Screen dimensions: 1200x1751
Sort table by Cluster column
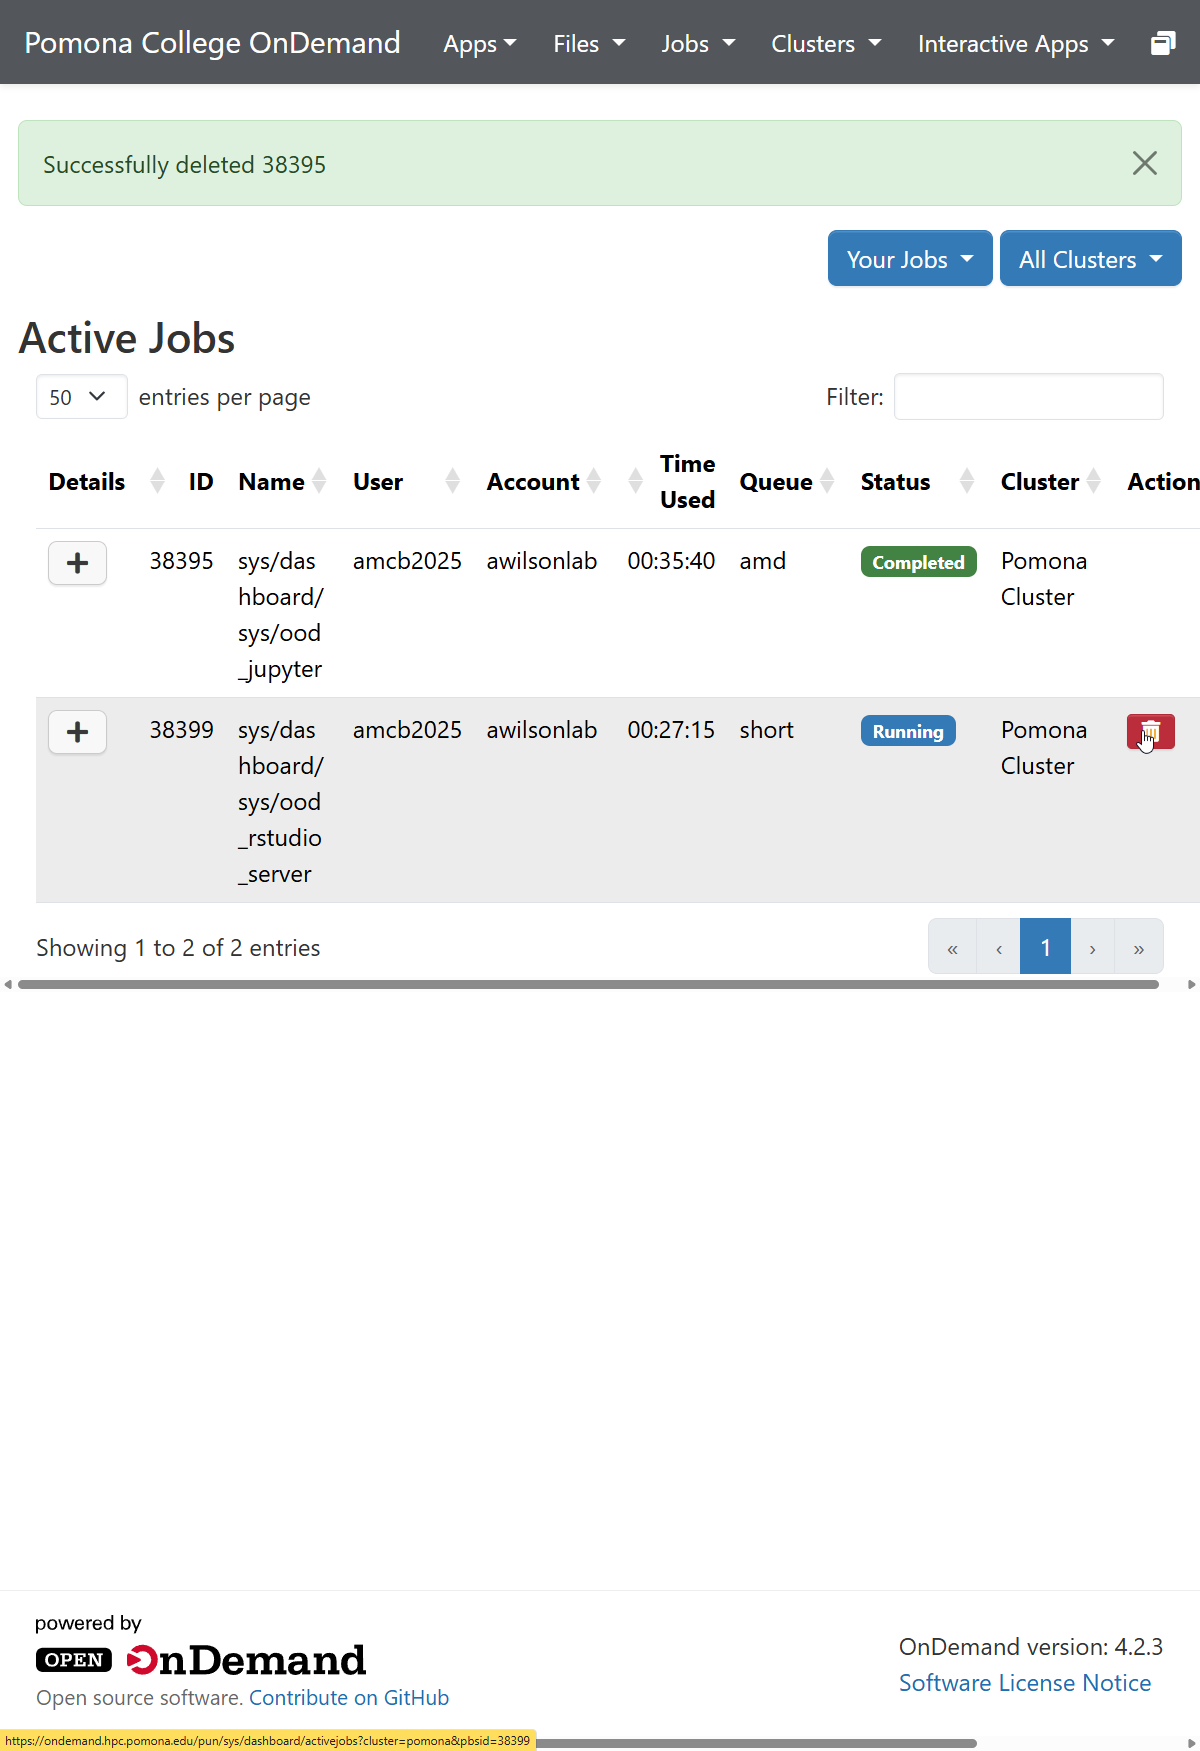tap(1050, 481)
